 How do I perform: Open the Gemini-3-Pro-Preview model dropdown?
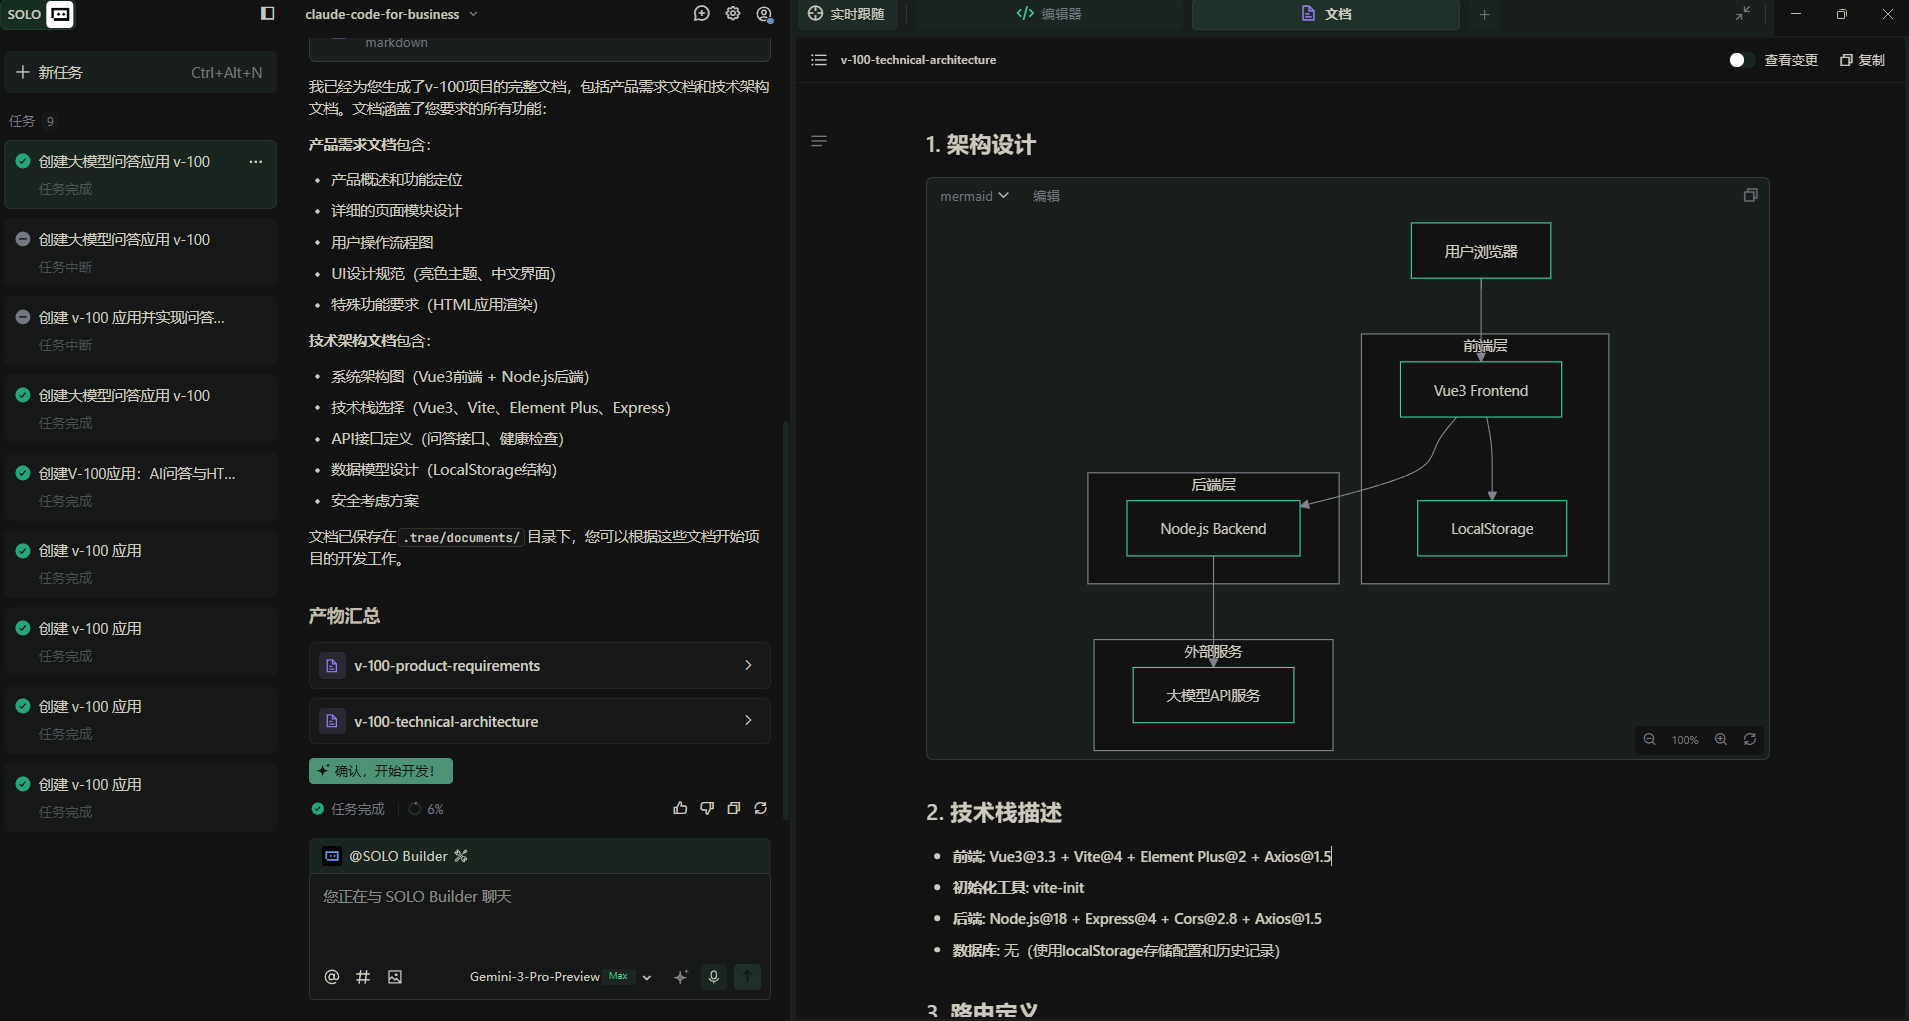click(x=560, y=977)
